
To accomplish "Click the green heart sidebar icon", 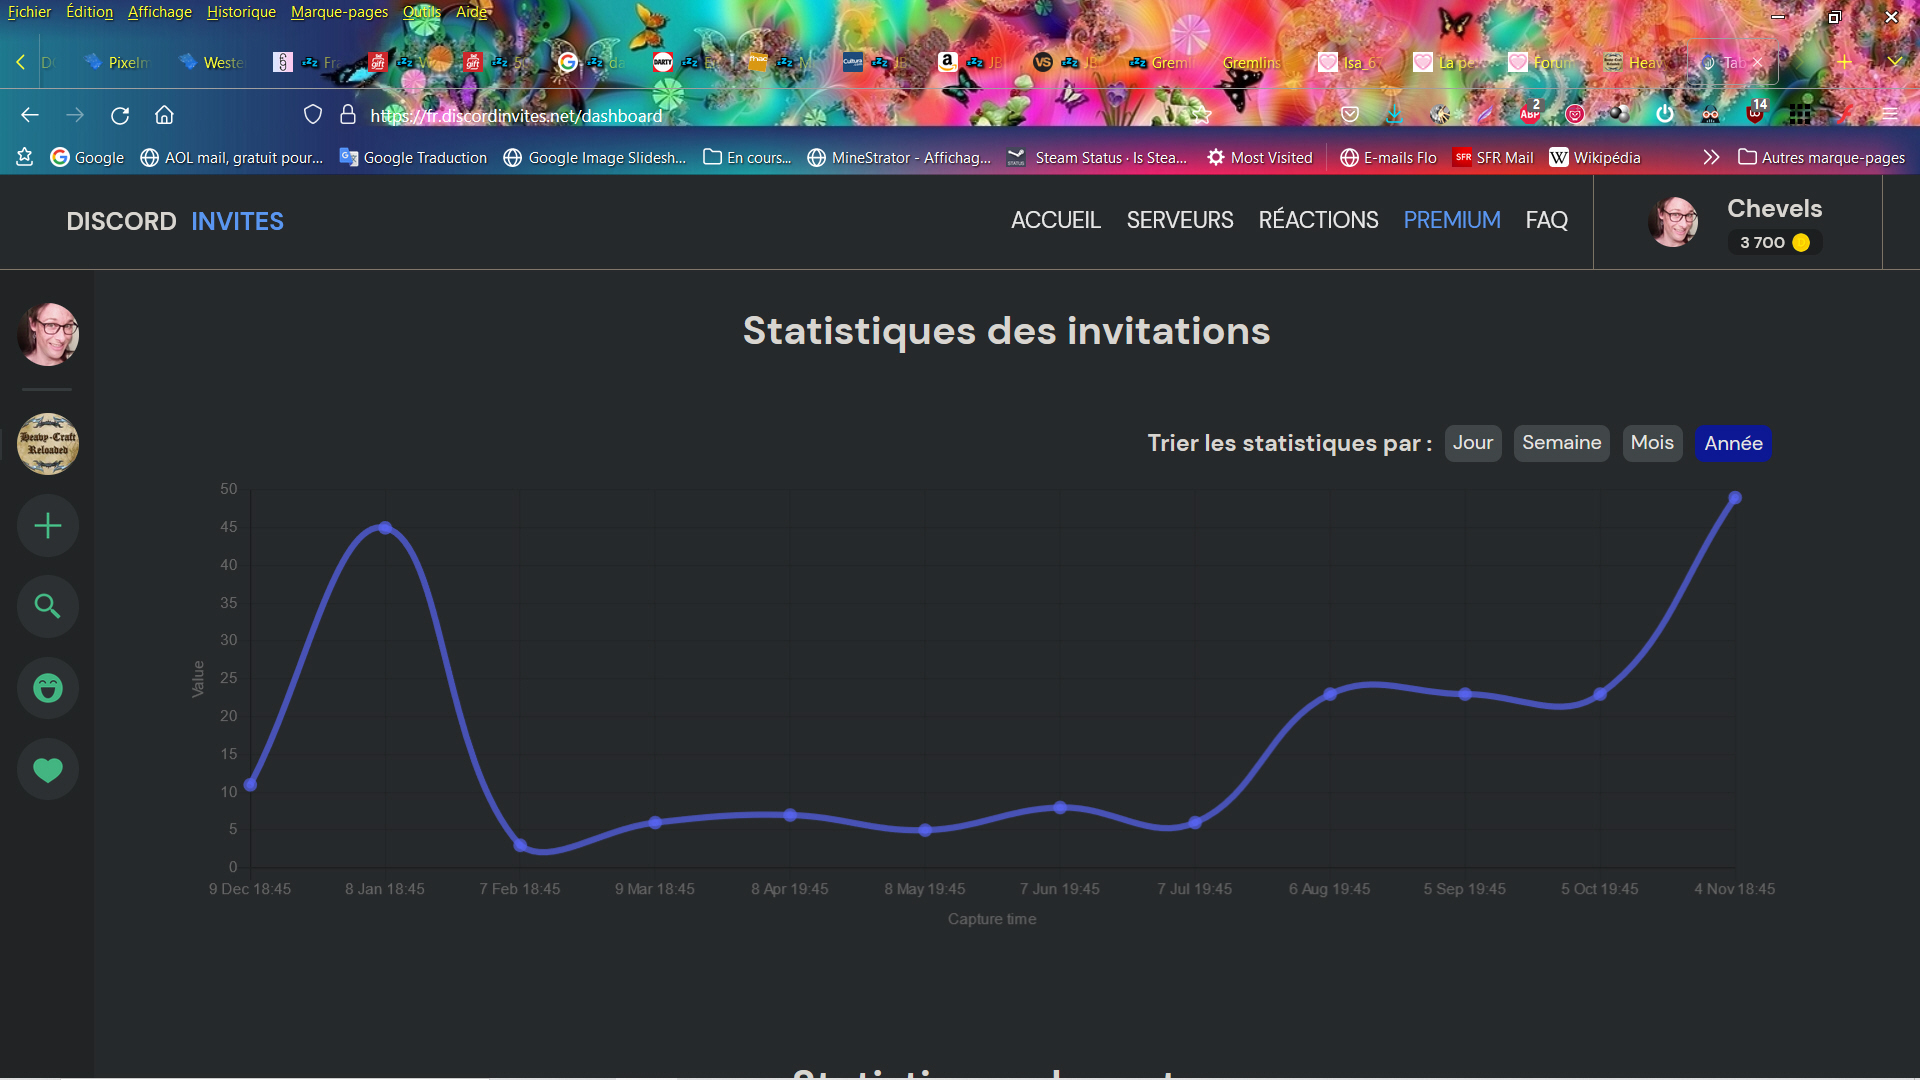I will 47,769.
